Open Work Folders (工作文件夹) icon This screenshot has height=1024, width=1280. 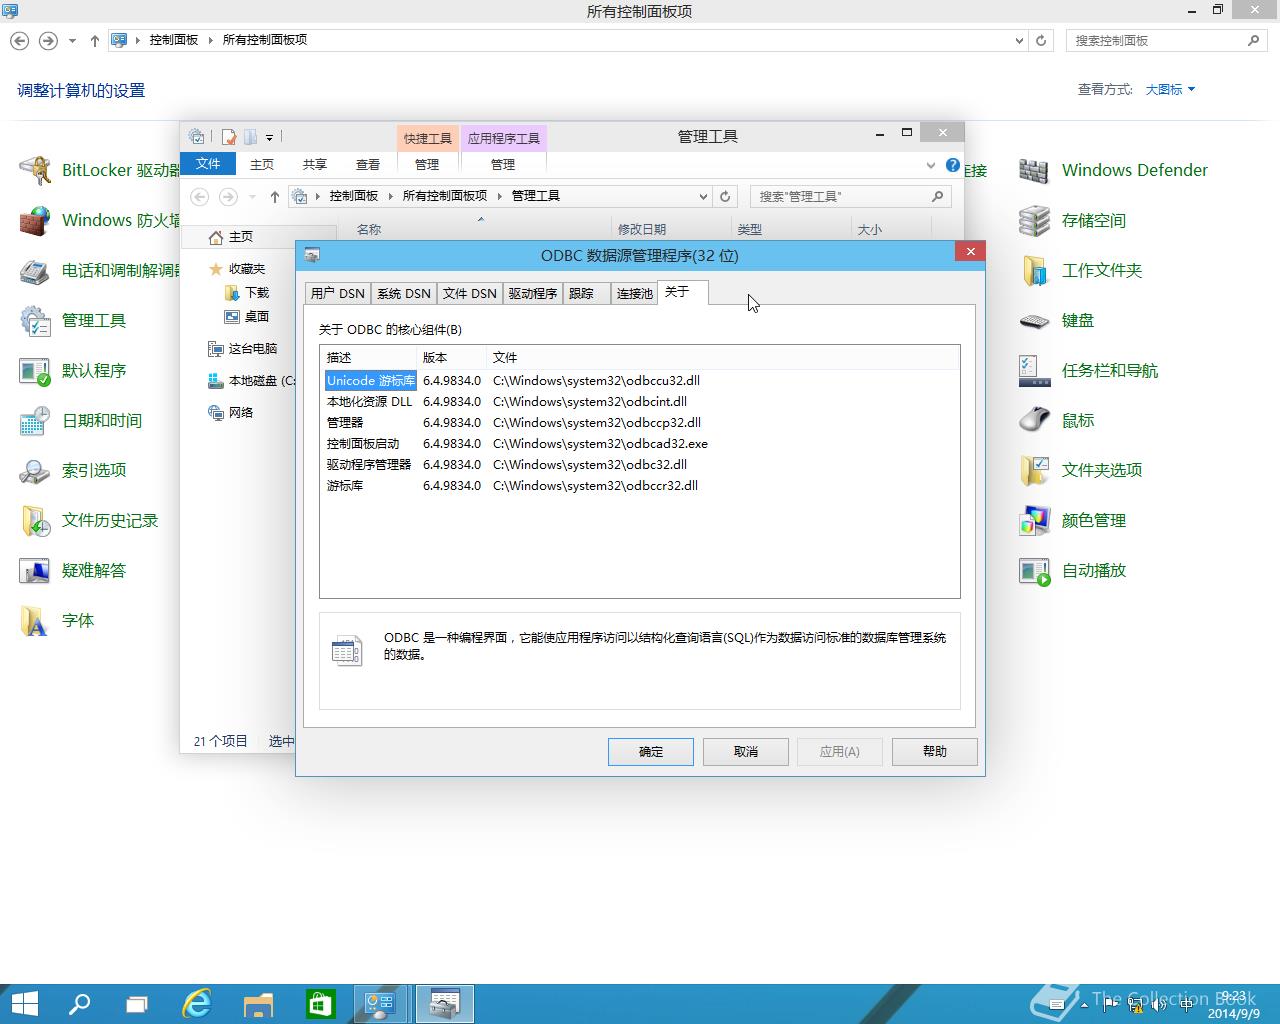(x=1034, y=270)
